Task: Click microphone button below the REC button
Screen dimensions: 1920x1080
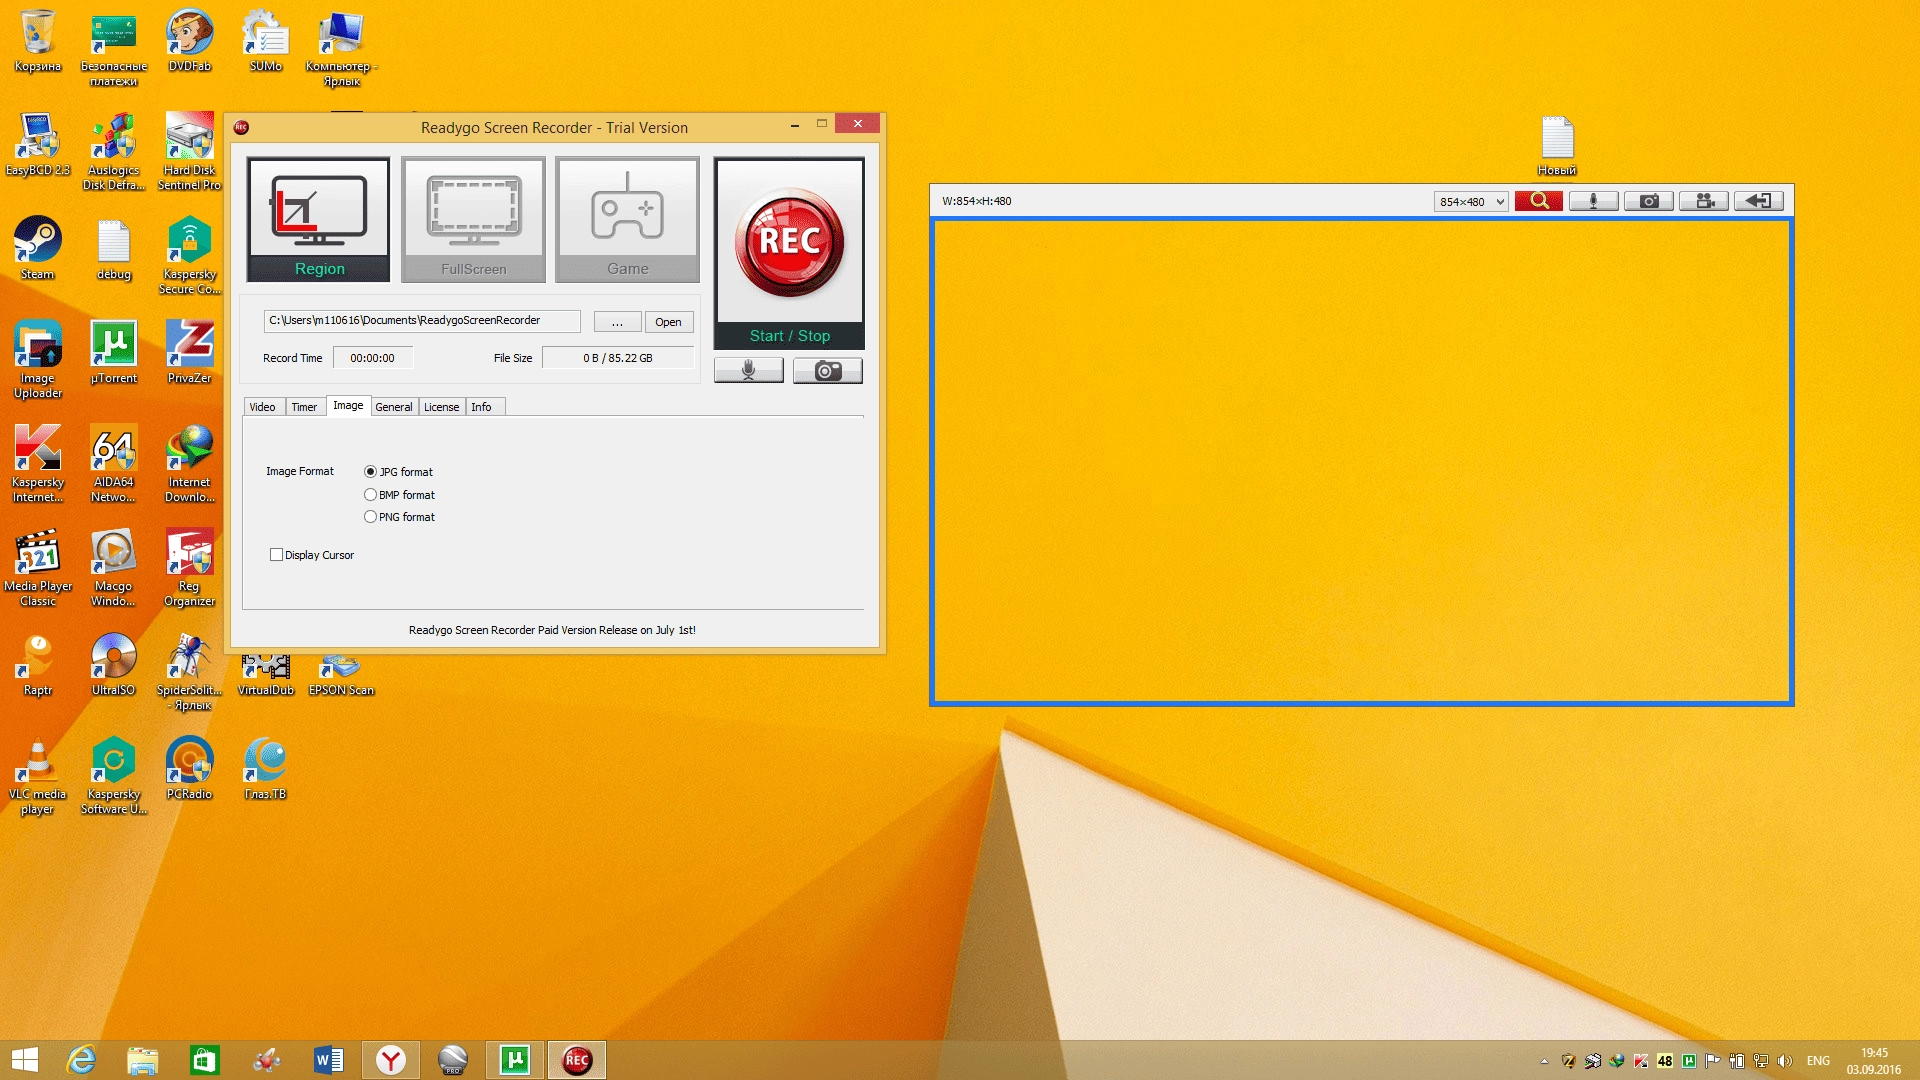Action: [x=749, y=371]
